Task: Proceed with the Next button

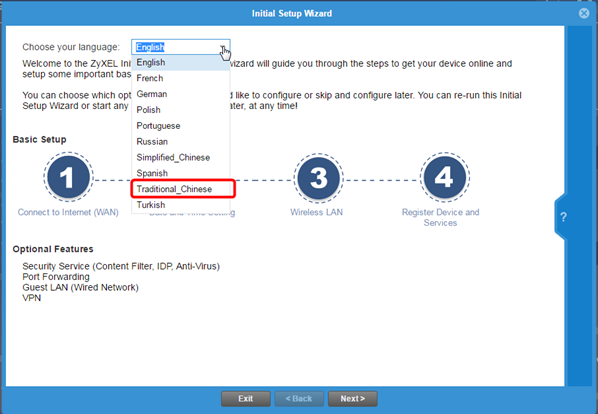Action: click(353, 399)
